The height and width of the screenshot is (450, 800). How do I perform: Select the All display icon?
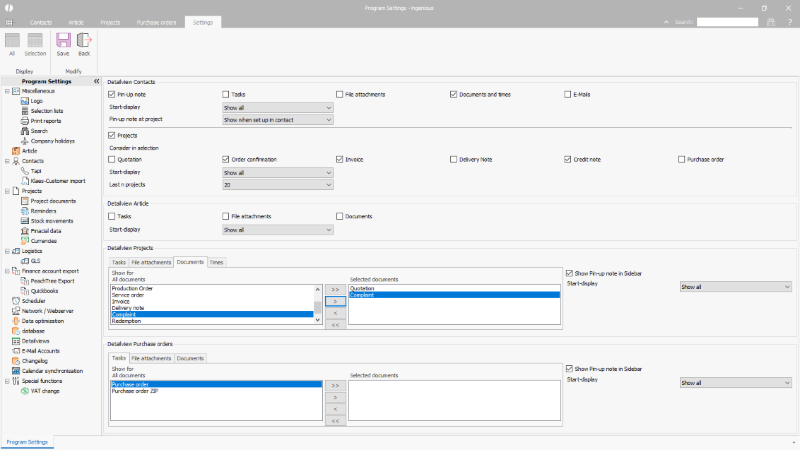pyautogui.click(x=12, y=44)
